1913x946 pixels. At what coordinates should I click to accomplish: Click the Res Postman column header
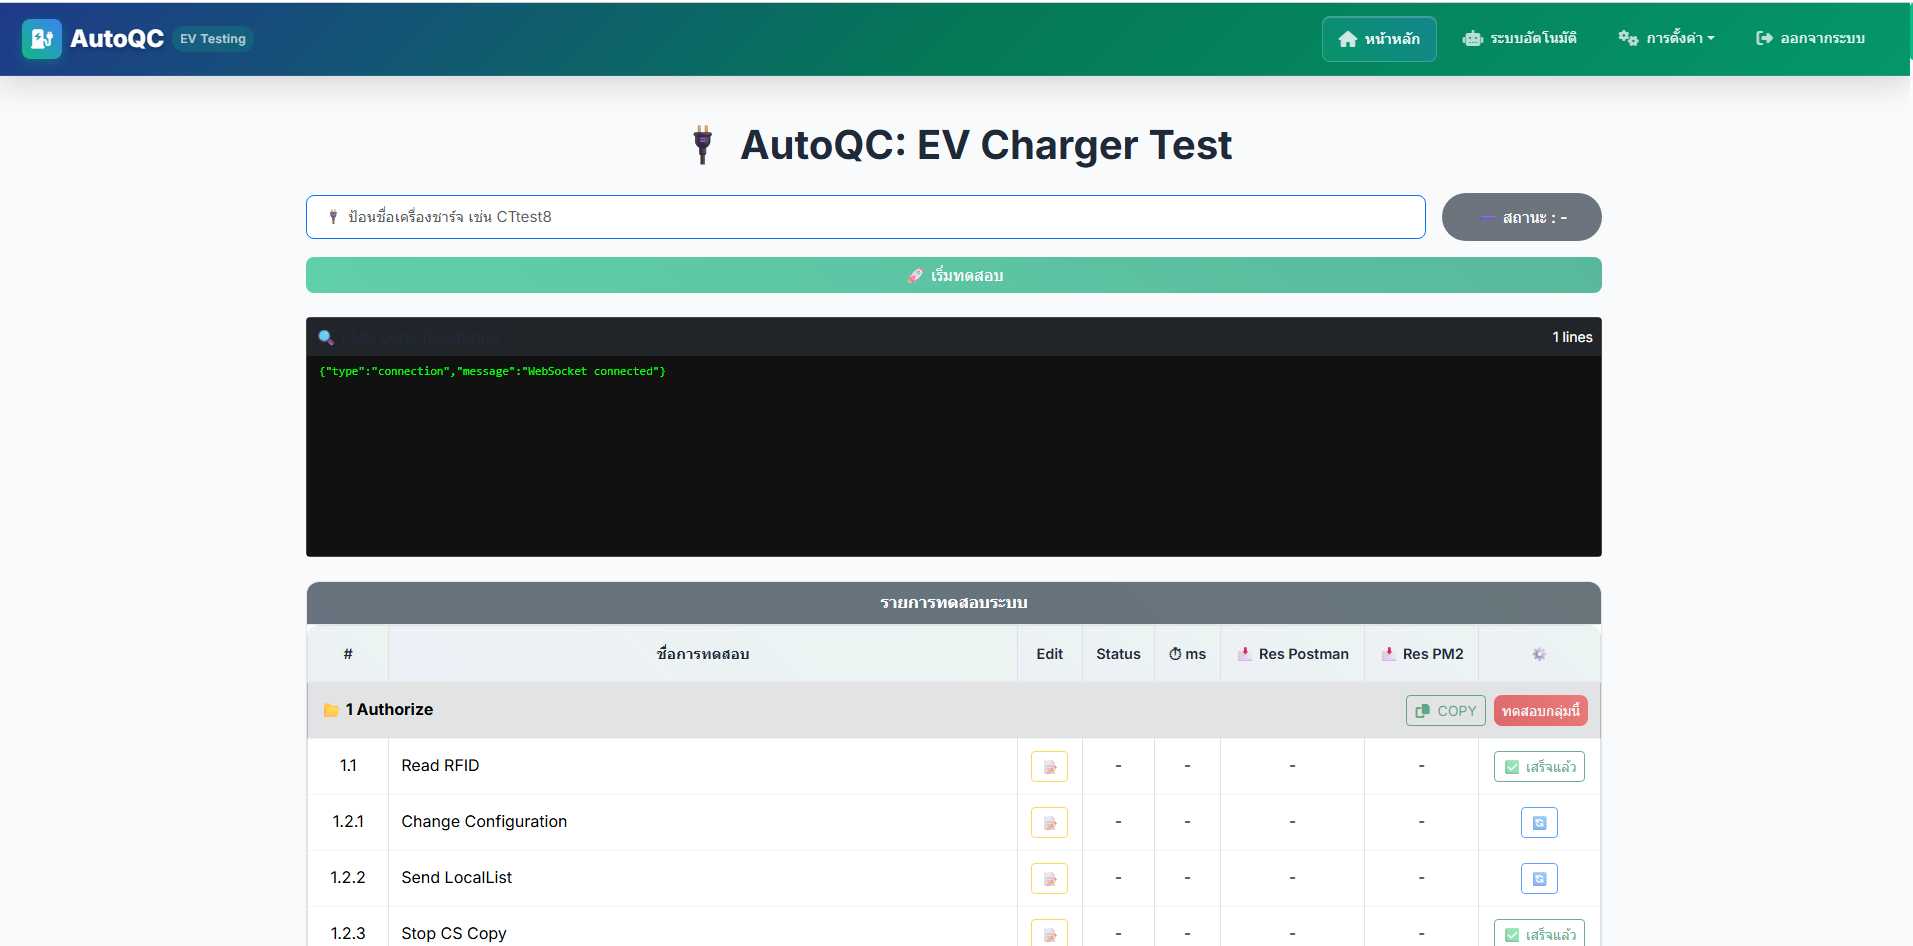click(1292, 654)
